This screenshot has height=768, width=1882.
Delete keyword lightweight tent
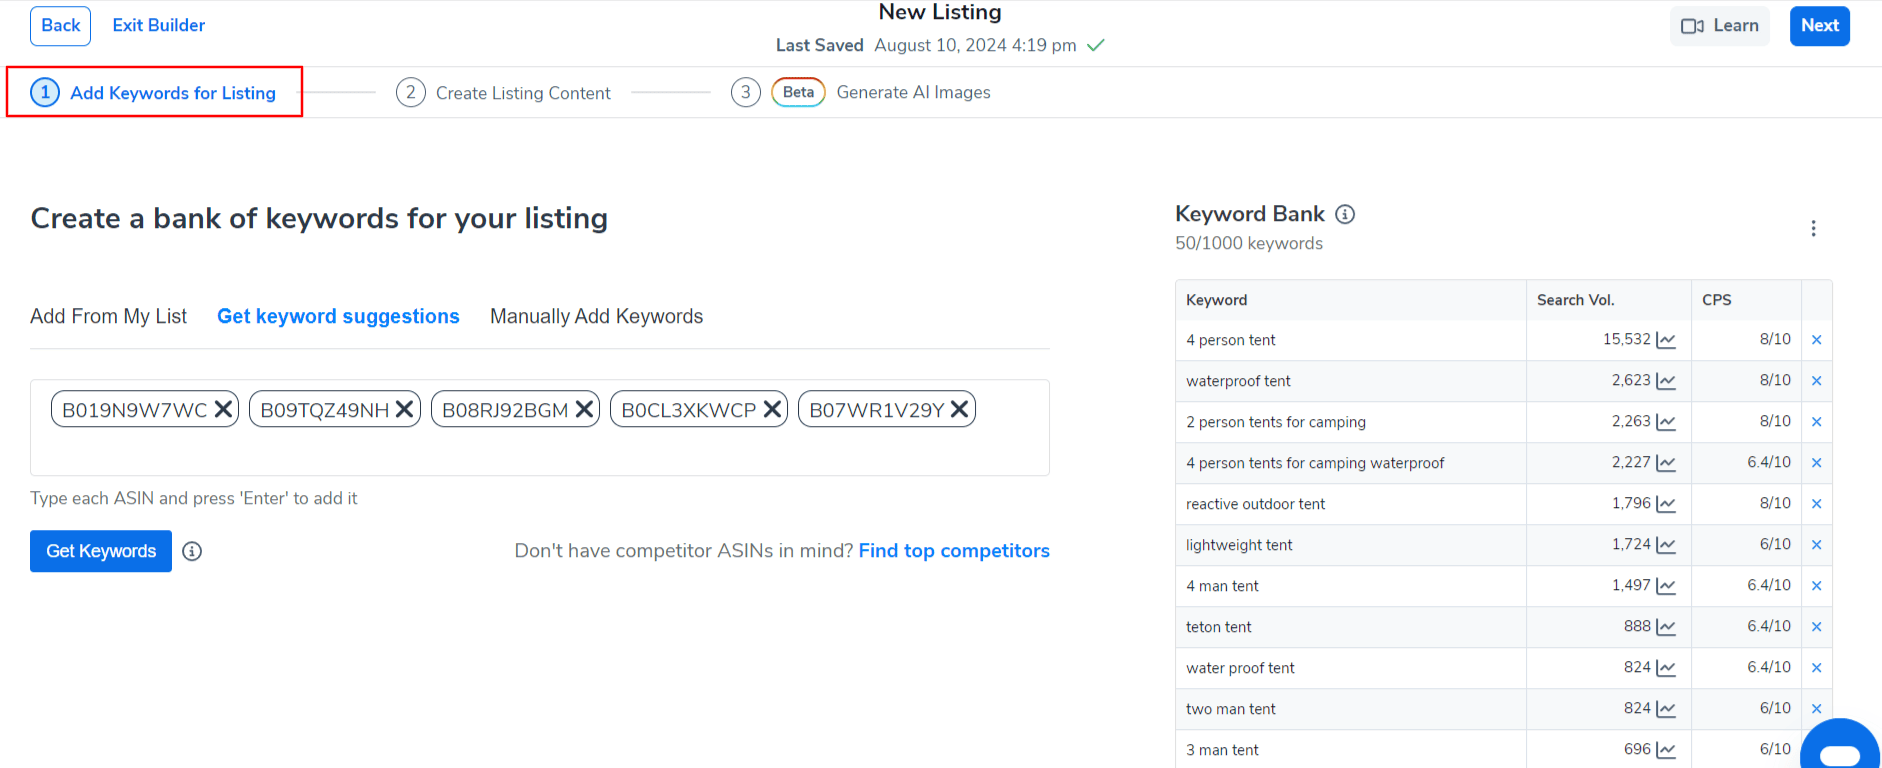coord(1817,545)
